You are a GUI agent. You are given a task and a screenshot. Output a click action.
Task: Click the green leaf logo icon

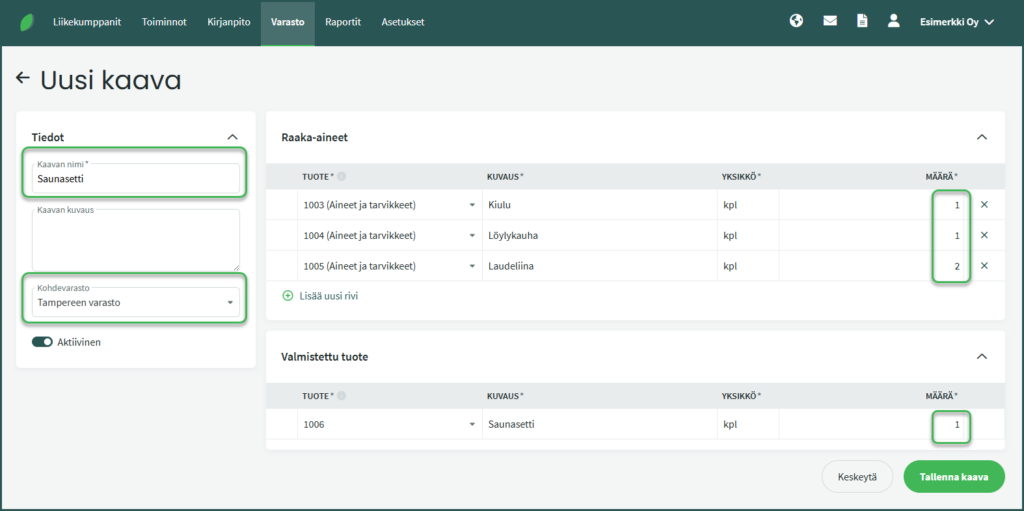point(26,22)
